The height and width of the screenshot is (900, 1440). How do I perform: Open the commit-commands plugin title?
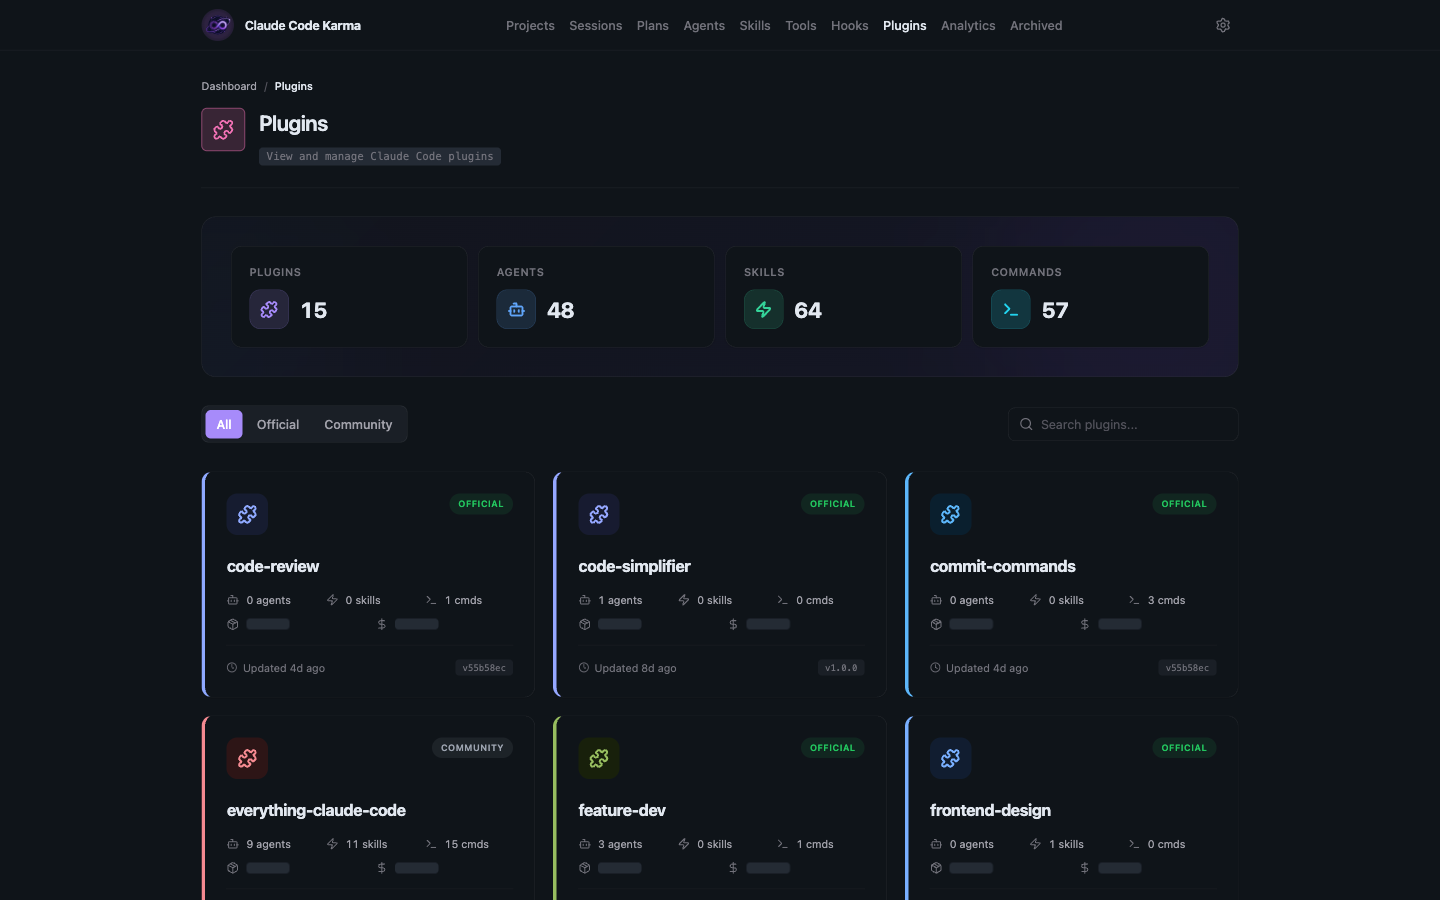1003,566
